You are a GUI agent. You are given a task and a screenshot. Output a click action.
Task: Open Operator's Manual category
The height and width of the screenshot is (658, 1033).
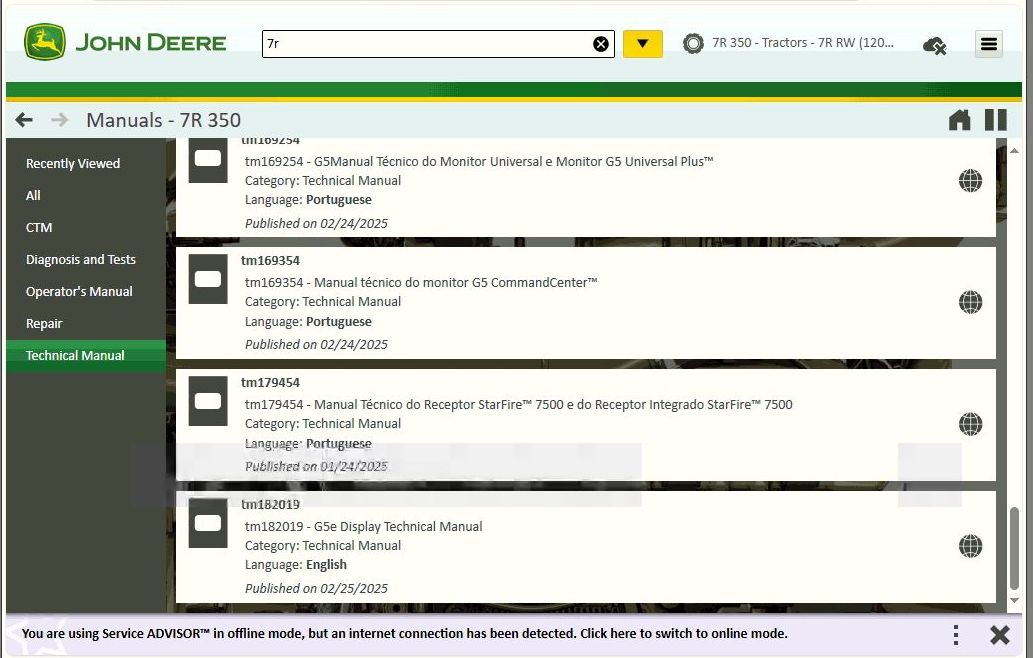(86, 291)
